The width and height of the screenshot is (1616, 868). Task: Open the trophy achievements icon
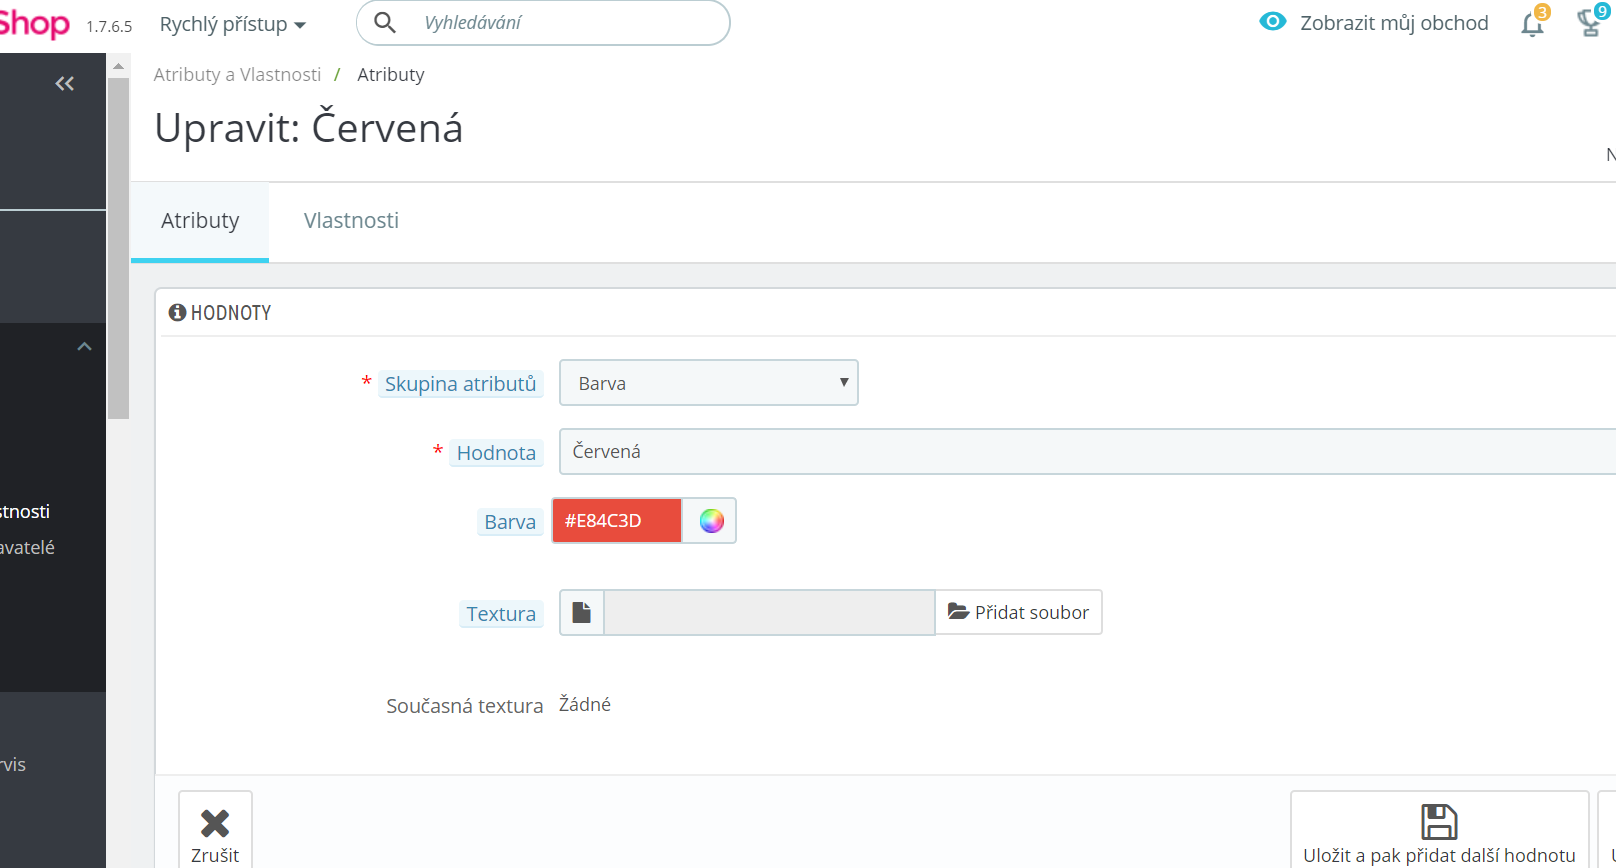pyautogui.click(x=1589, y=22)
